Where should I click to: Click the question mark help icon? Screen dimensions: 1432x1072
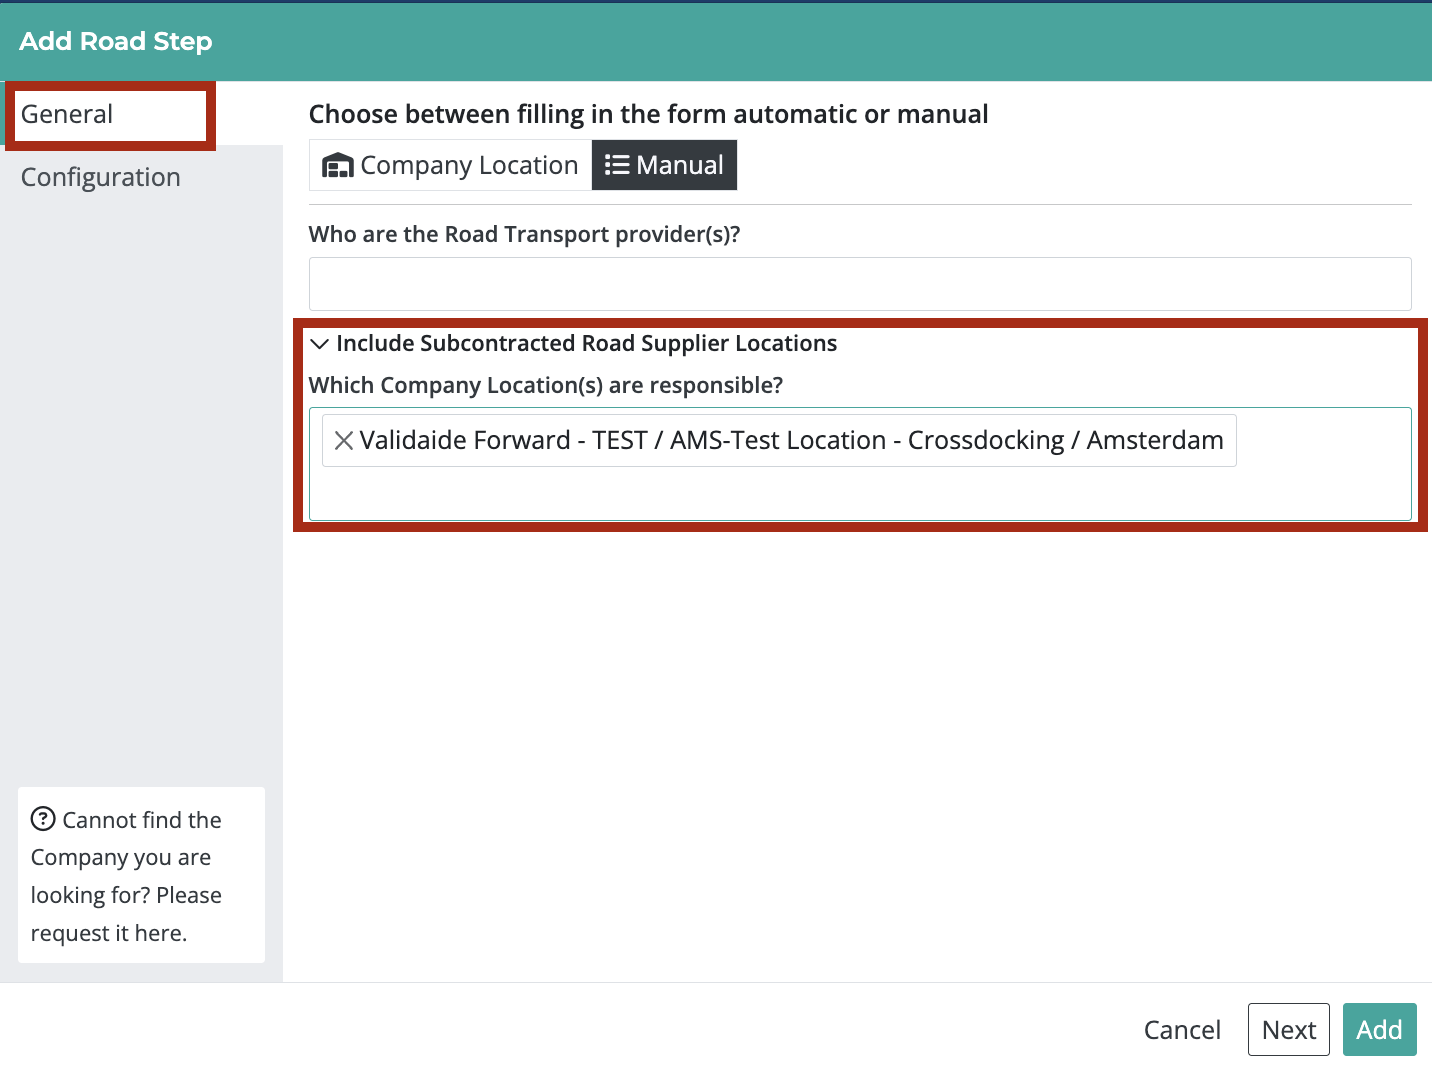coord(44,819)
